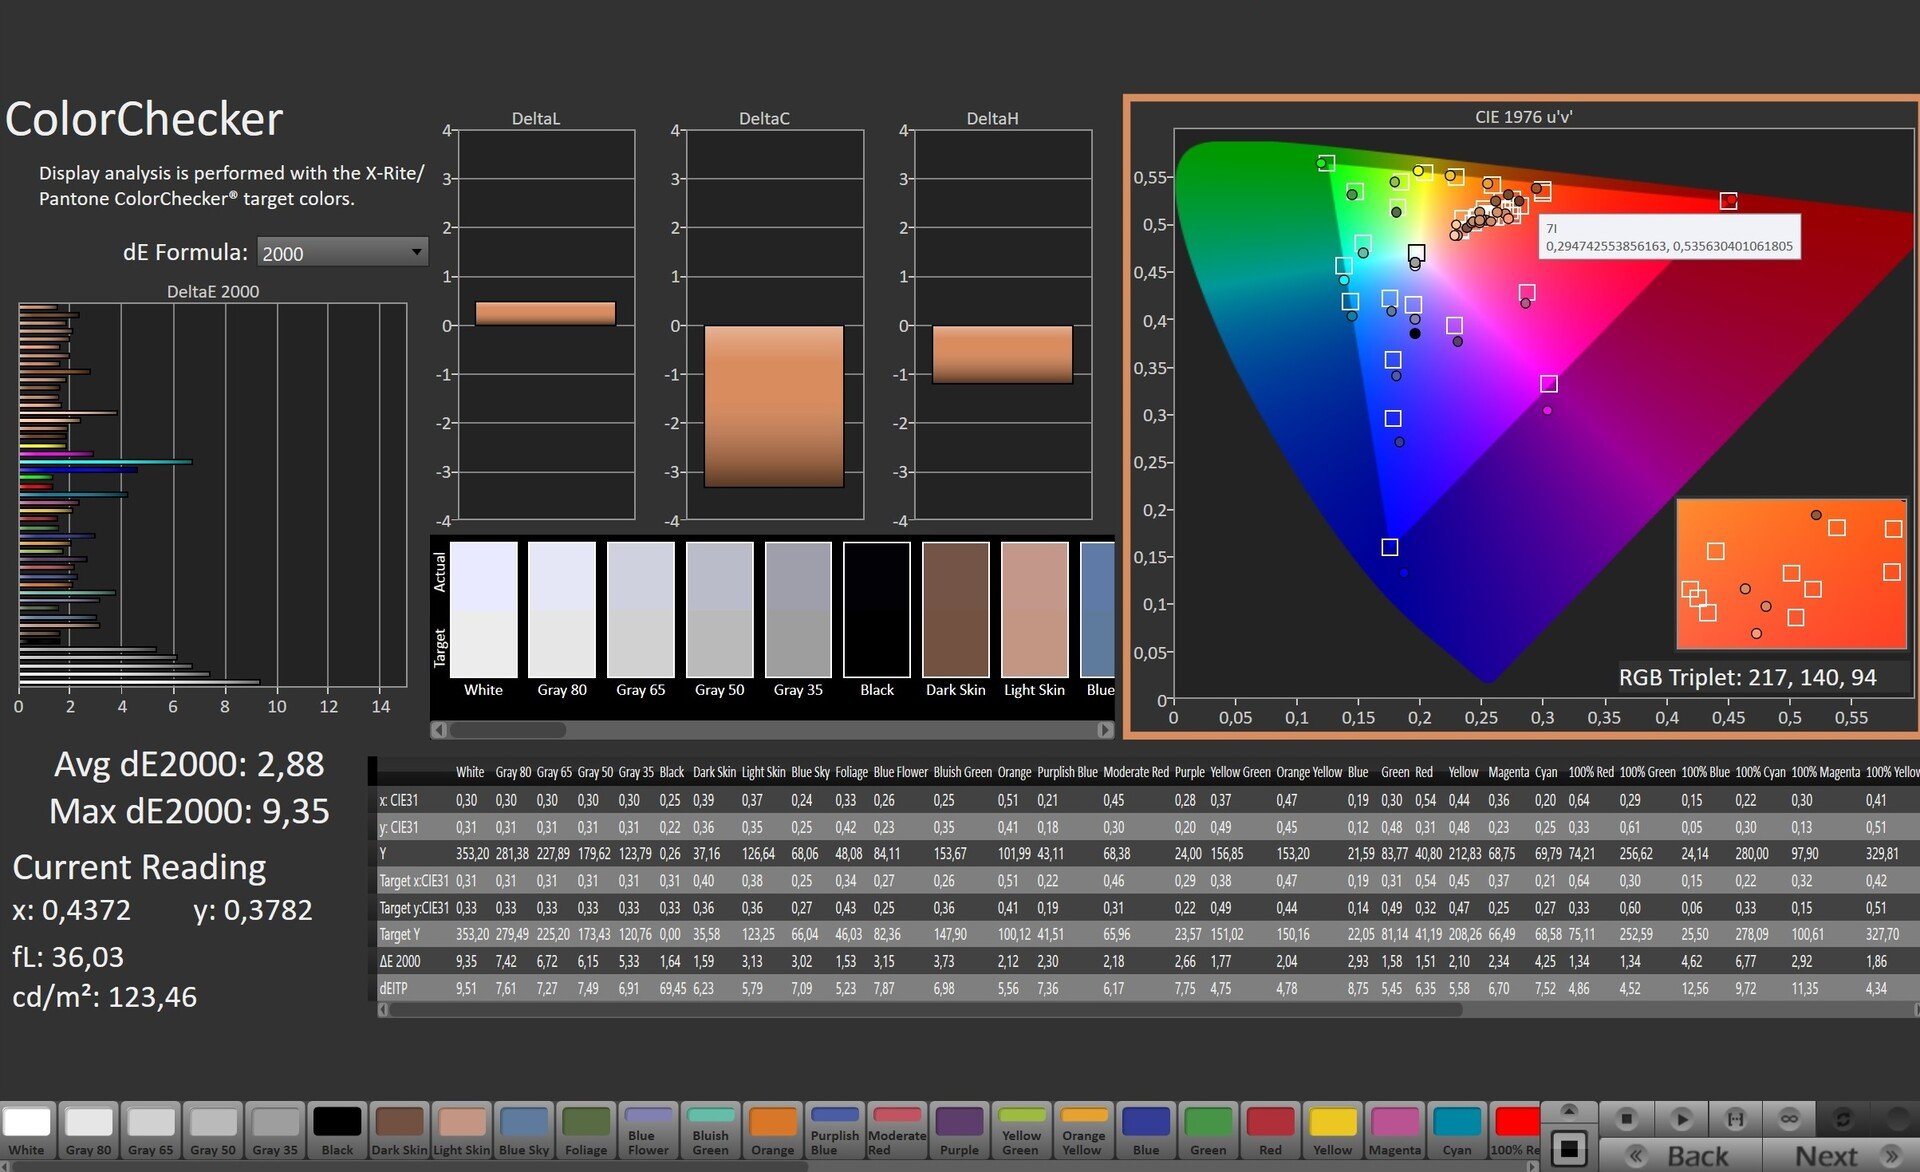This screenshot has height=1172, width=1920.
Task: Select the White swatch in bottom bar
Action: tap(27, 1130)
